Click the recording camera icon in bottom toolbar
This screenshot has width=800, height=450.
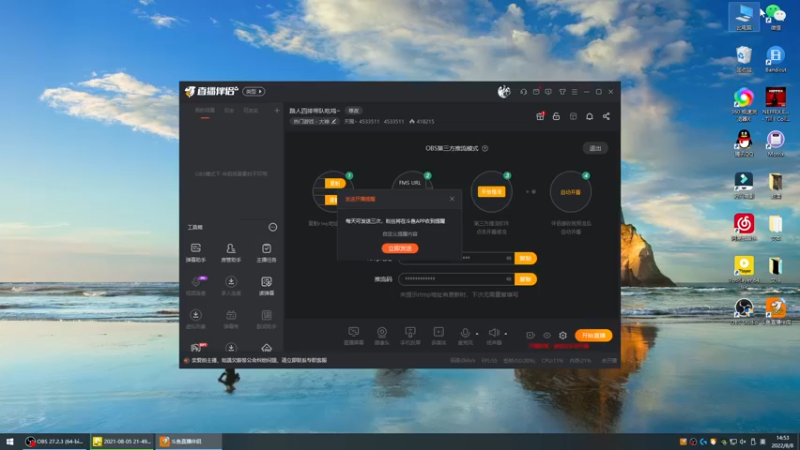coord(531,335)
